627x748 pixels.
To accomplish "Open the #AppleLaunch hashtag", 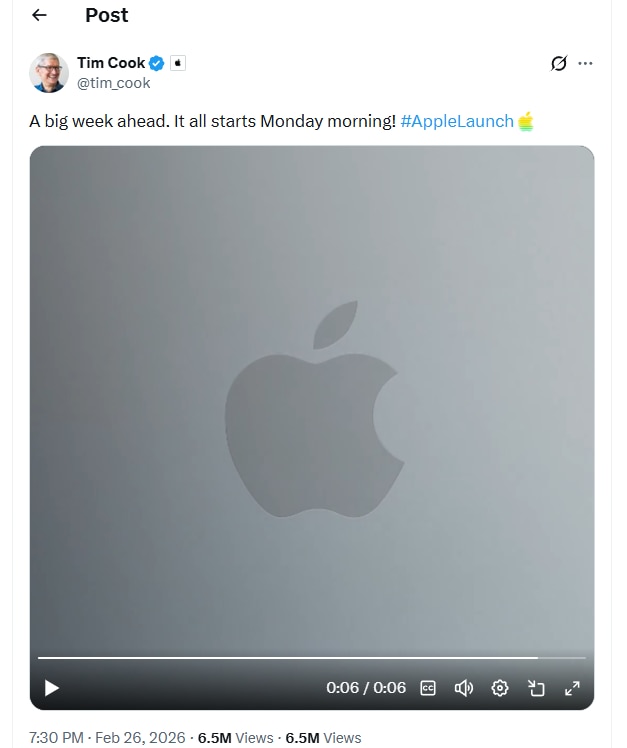I will (x=456, y=121).
